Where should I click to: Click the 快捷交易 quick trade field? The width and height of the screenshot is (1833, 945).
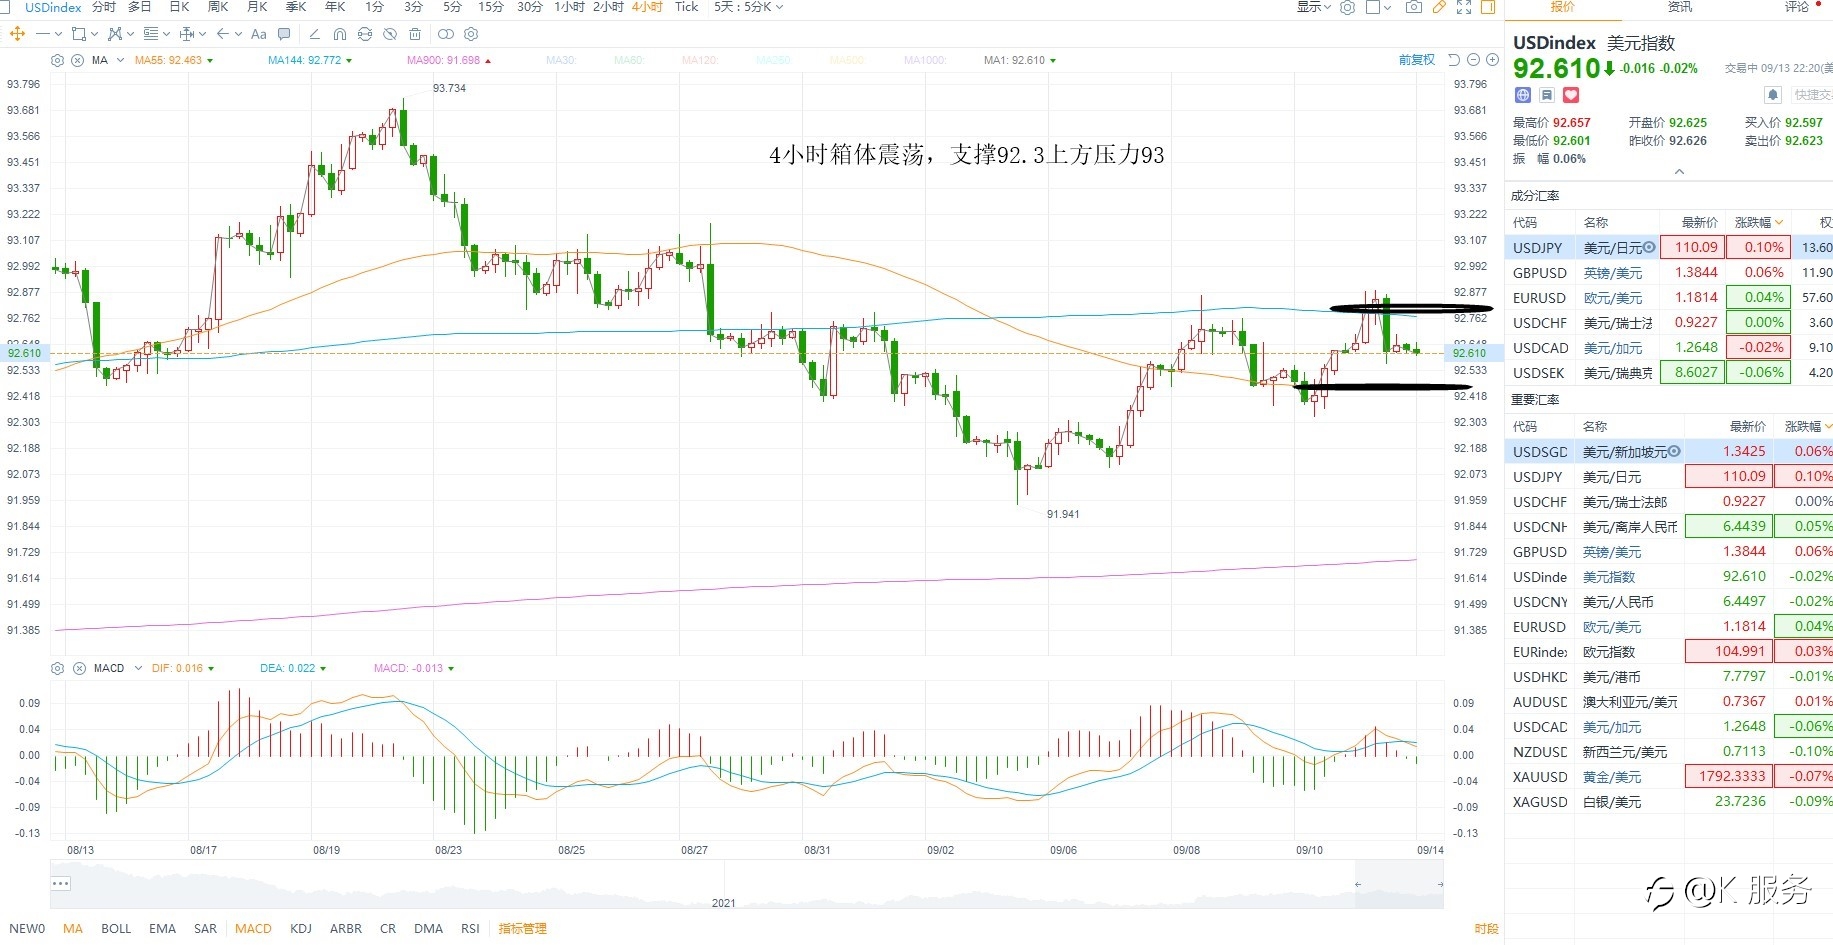click(1812, 95)
